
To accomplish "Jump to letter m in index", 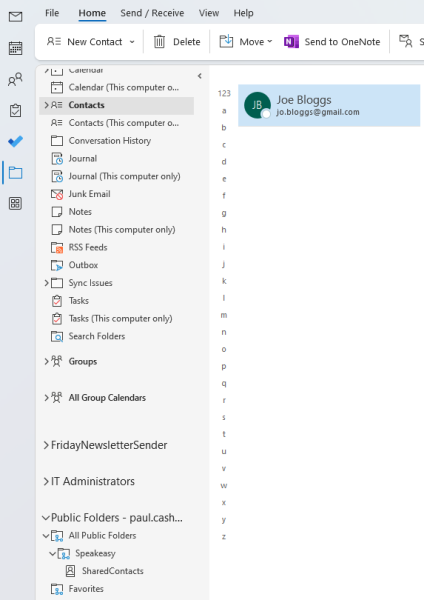I will (x=224, y=315).
